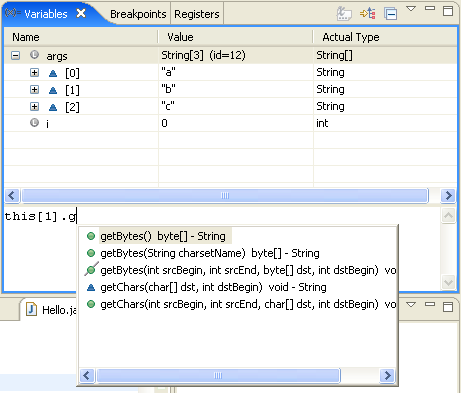The width and height of the screenshot is (461, 393).
Task: Click the Java file icon on editor tab
Action: point(31,309)
